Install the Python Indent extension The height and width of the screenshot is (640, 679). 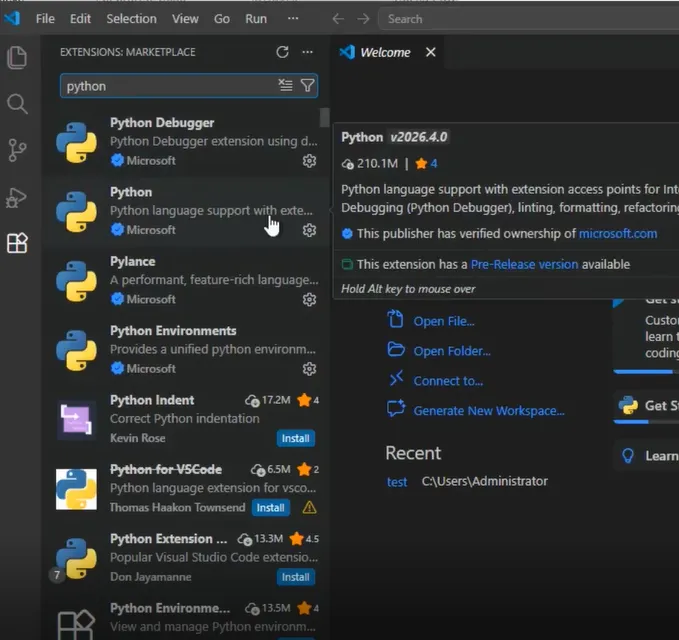[296, 438]
